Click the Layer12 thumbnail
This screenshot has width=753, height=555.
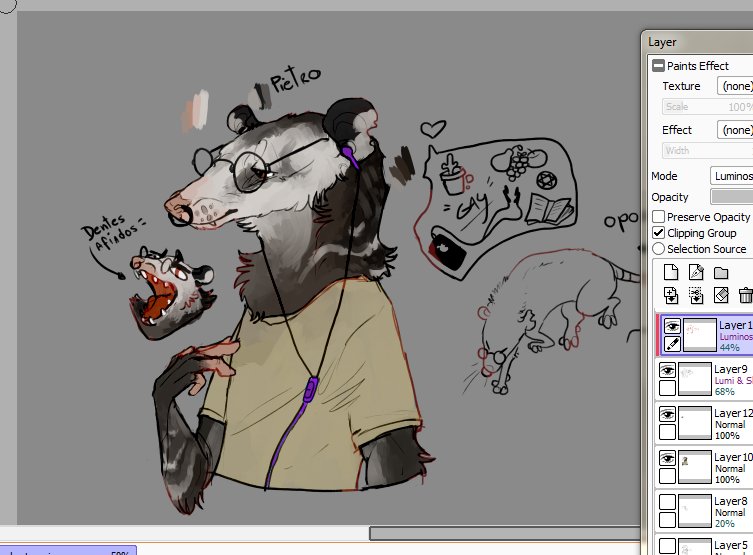click(694, 423)
